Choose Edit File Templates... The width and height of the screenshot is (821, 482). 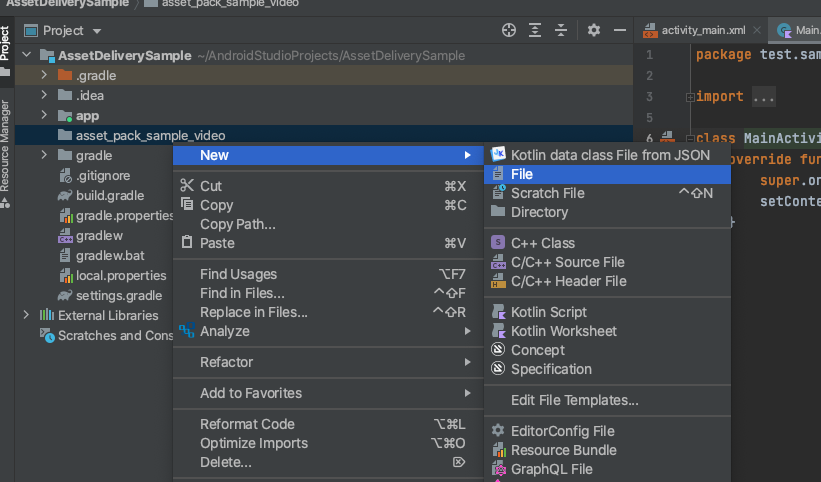point(607,400)
